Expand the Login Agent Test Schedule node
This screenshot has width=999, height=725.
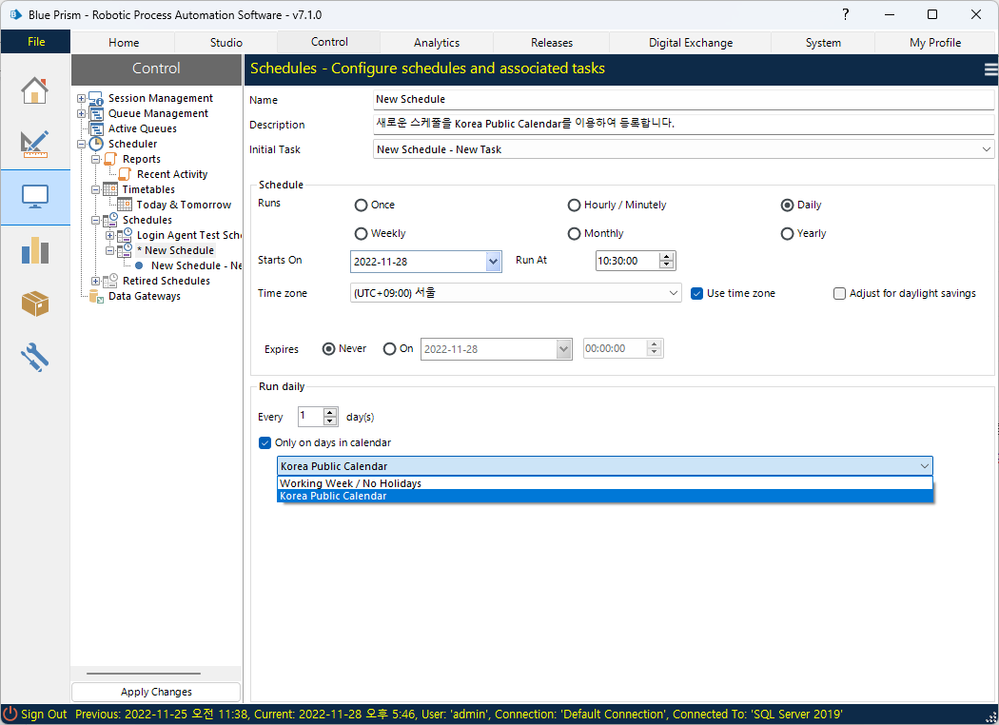(x=110, y=236)
